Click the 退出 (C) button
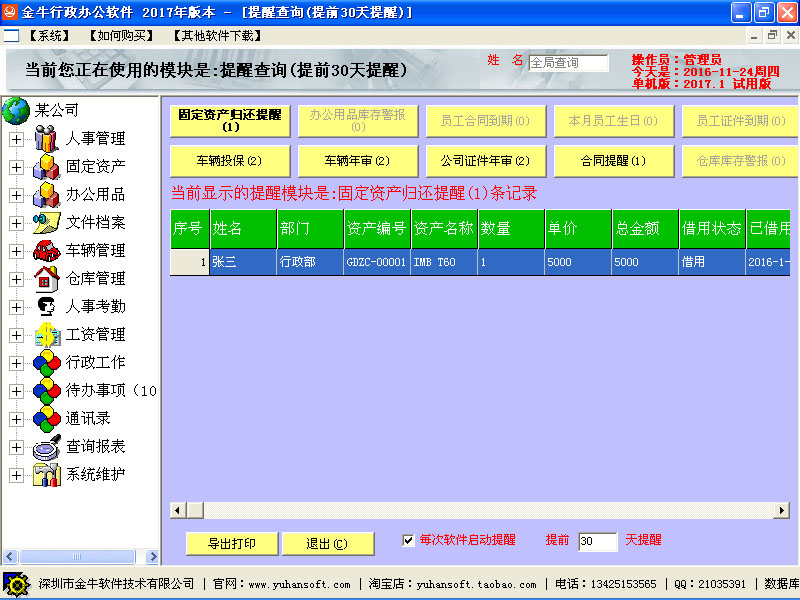 pos(327,544)
